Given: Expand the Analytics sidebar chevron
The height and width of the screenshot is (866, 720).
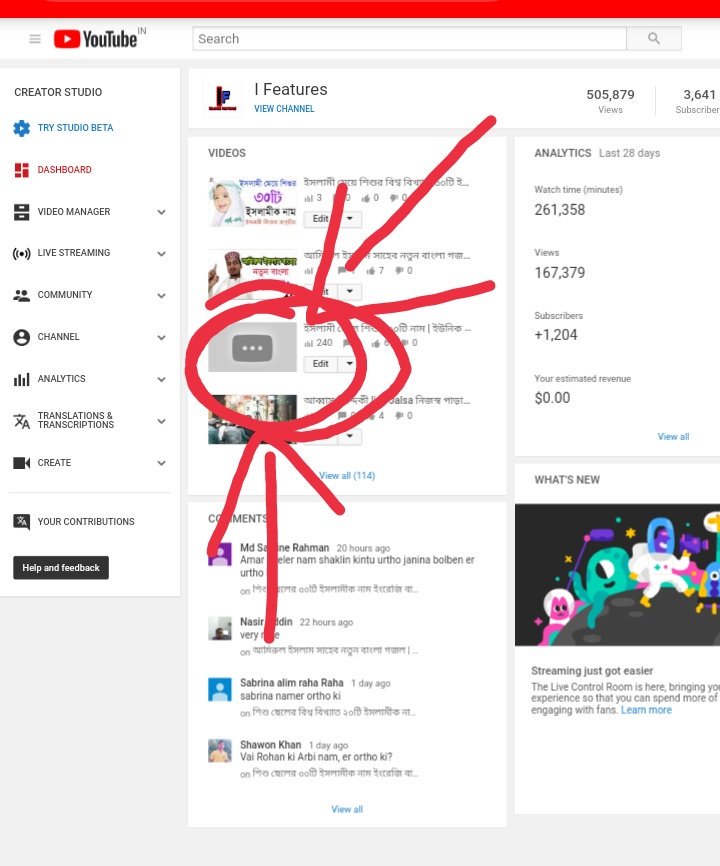Looking at the screenshot, I should click(161, 379).
